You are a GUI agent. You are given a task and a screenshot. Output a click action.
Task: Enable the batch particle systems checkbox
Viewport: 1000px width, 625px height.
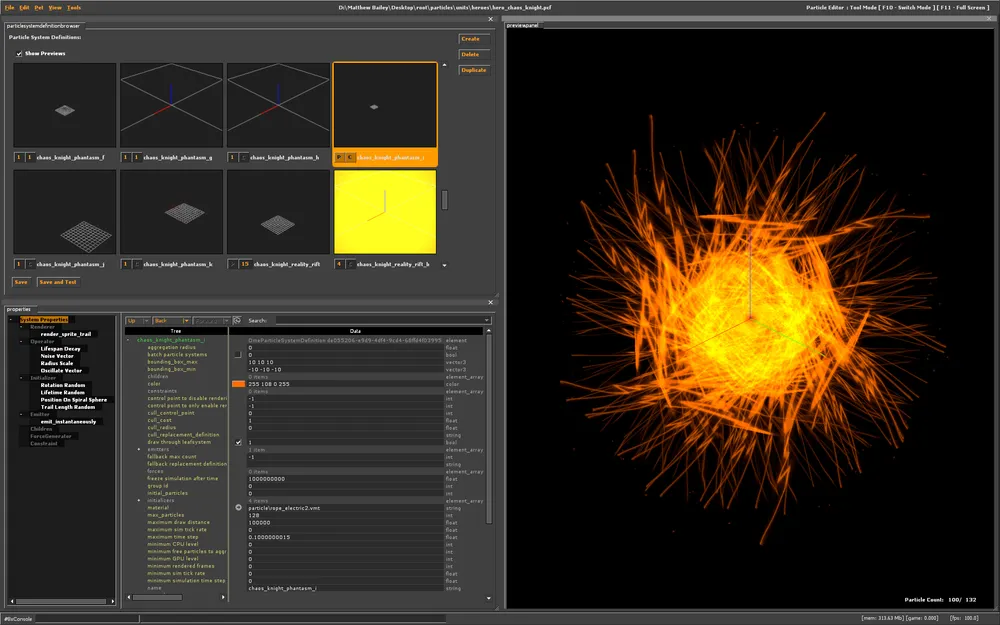click(238, 354)
